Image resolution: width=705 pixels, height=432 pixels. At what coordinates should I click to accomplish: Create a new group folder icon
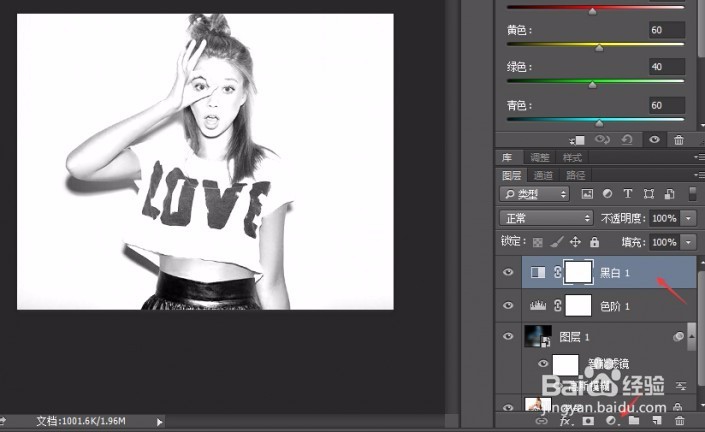pyautogui.click(x=634, y=421)
